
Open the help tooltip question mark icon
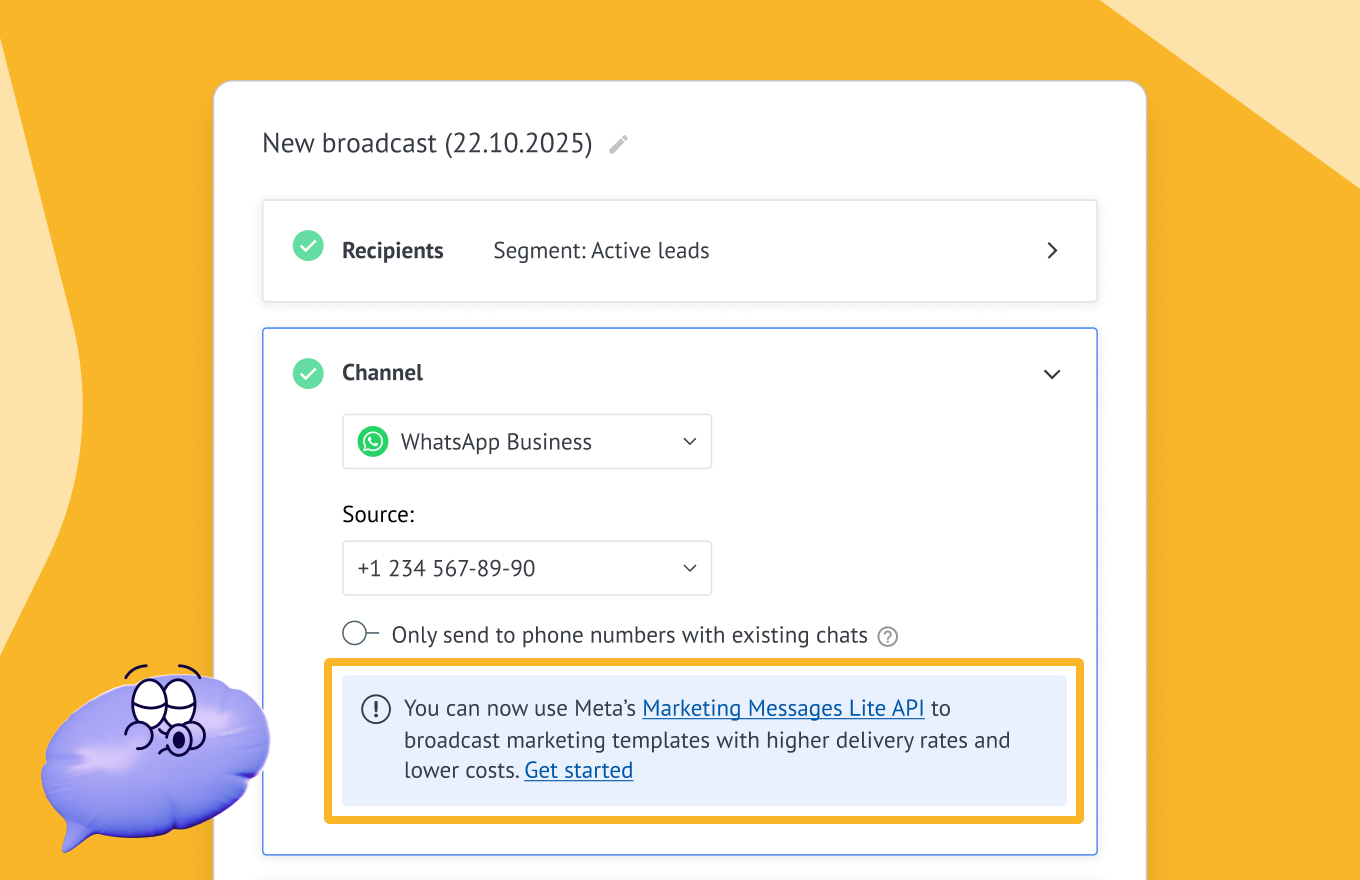(x=887, y=636)
